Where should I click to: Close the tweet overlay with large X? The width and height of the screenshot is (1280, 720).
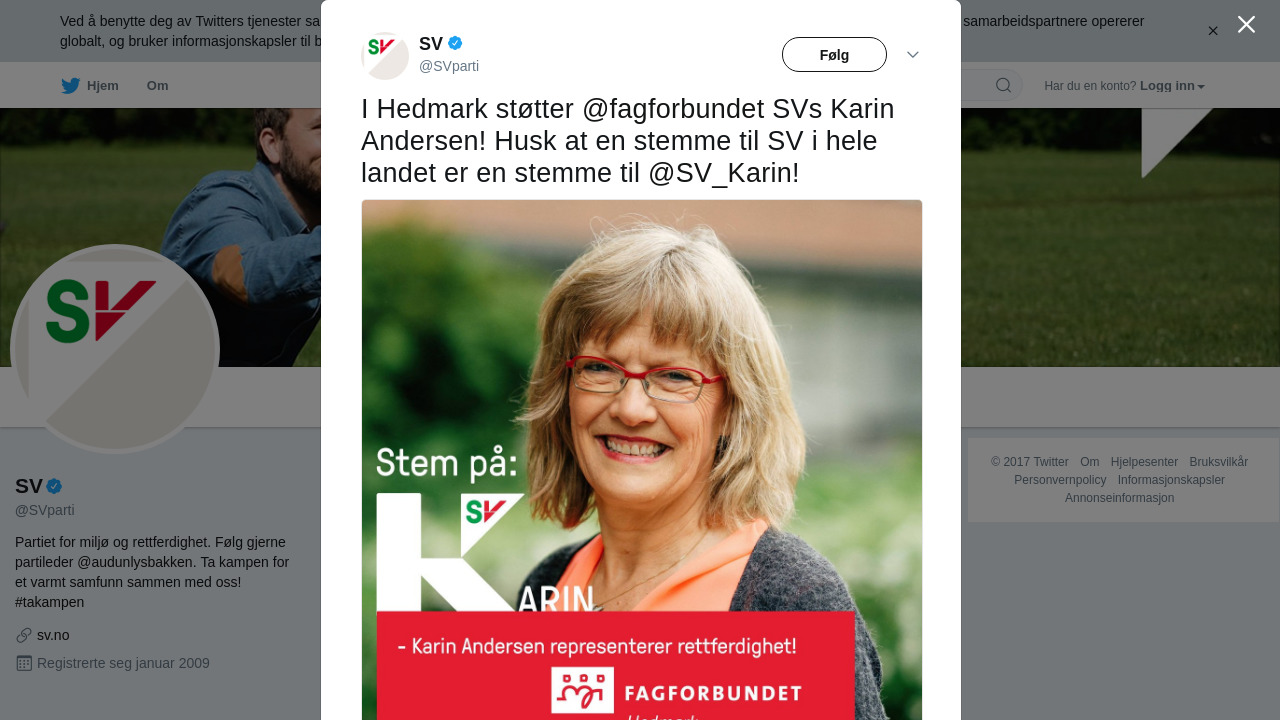(x=1246, y=24)
